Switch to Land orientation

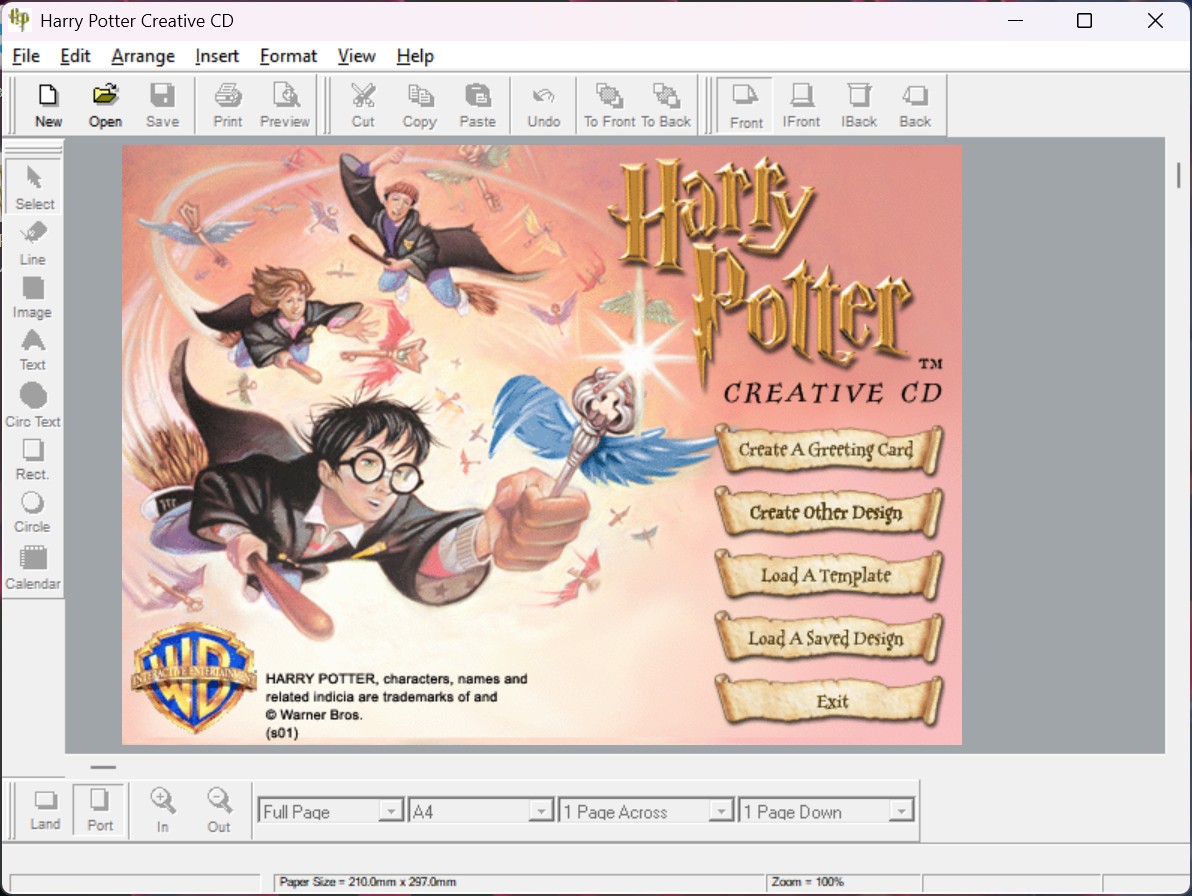coord(45,809)
